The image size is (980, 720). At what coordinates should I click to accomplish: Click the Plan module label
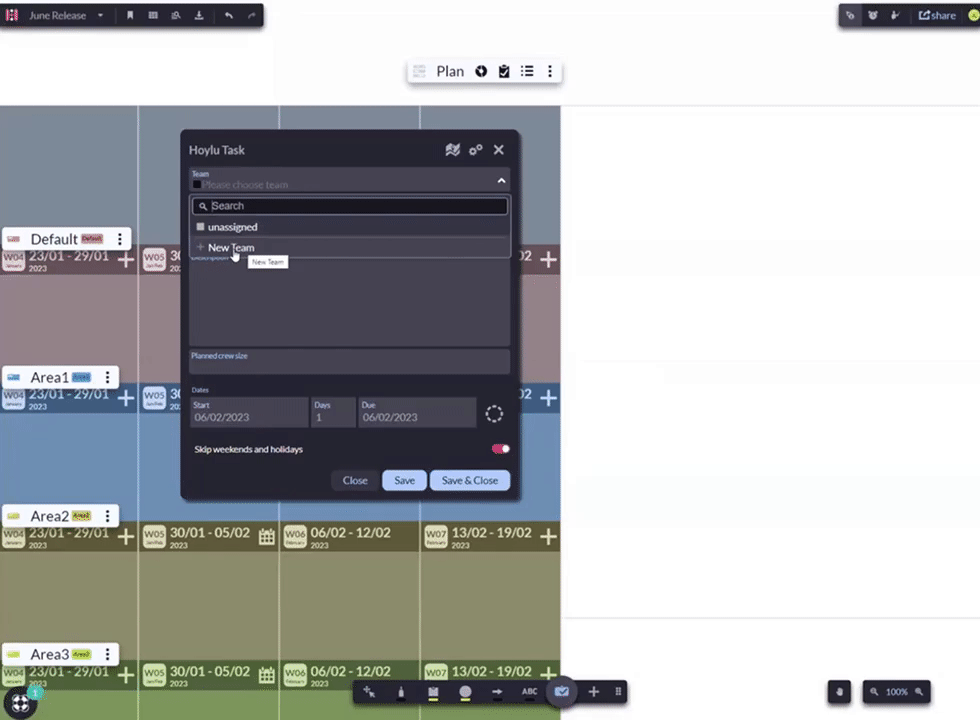[450, 71]
